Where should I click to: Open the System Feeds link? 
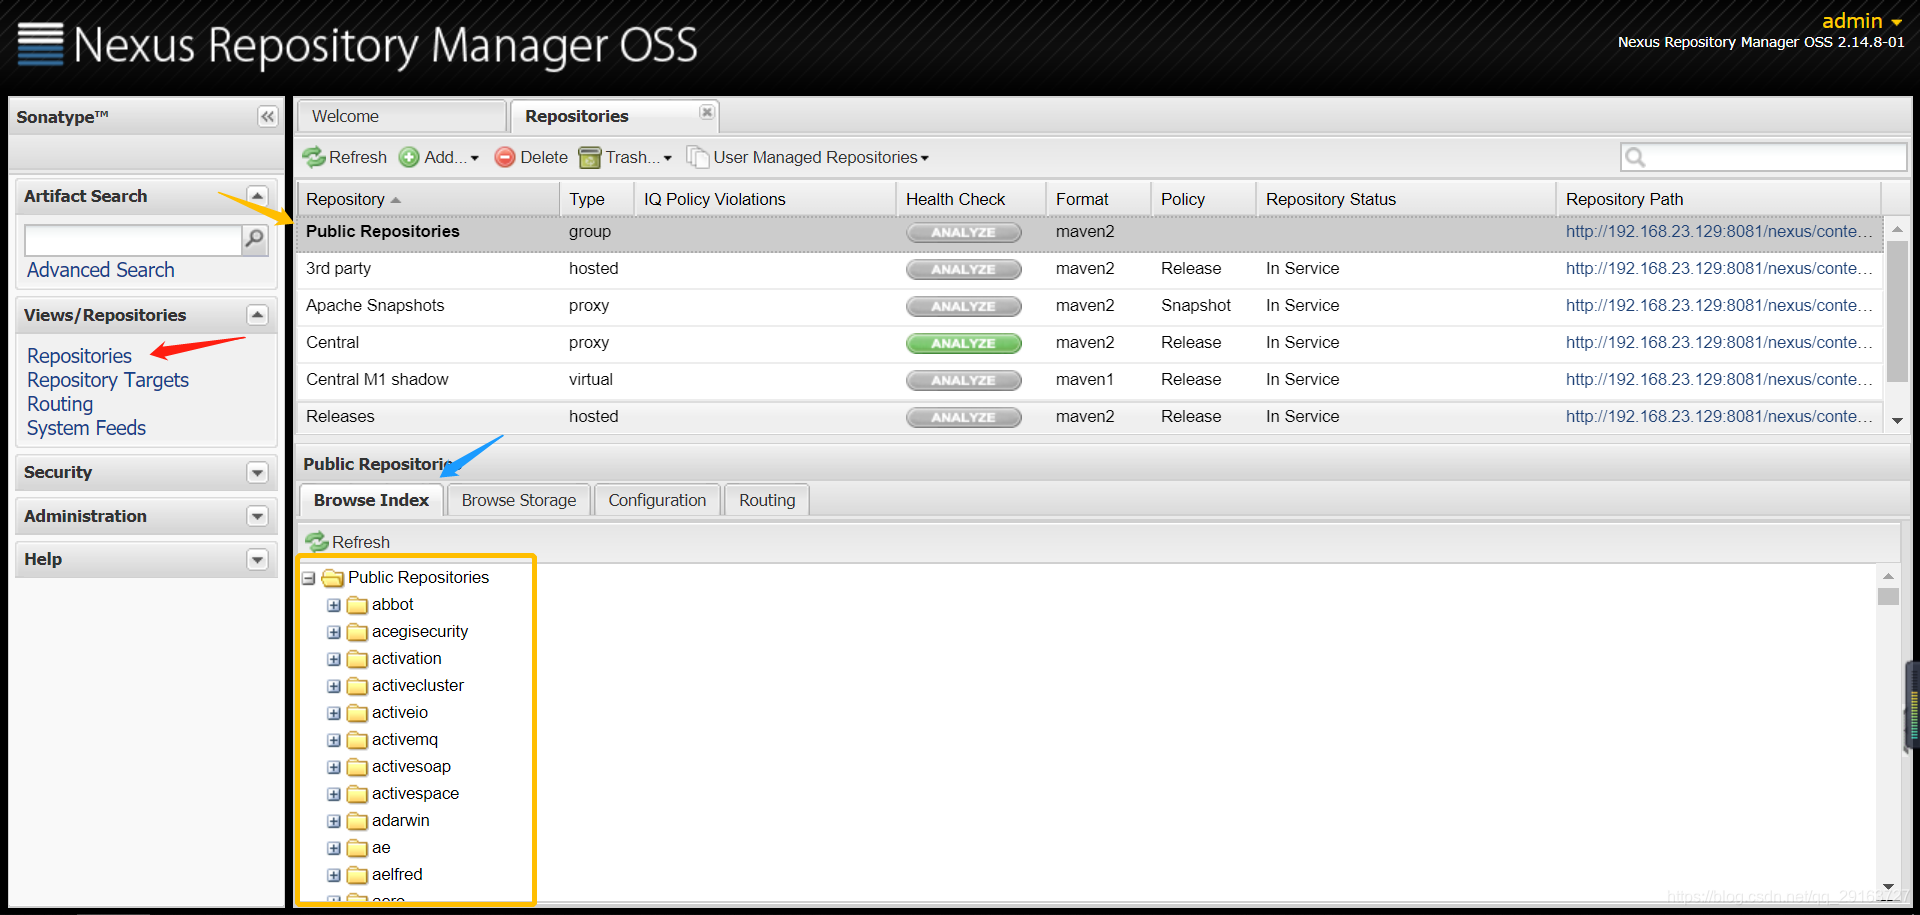tap(86, 428)
